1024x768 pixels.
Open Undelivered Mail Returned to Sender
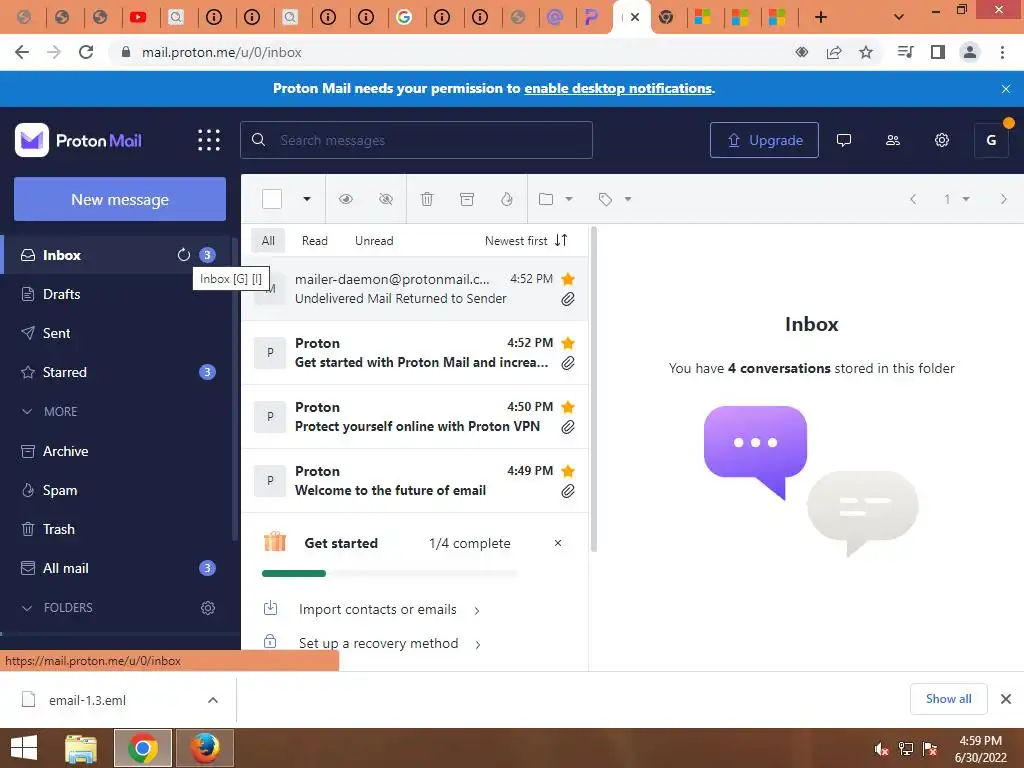click(x=415, y=289)
